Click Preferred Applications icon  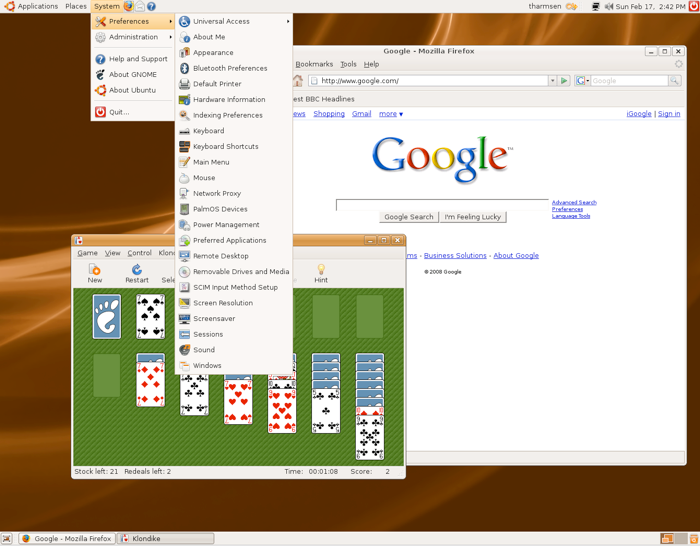[x=184, y=240]
